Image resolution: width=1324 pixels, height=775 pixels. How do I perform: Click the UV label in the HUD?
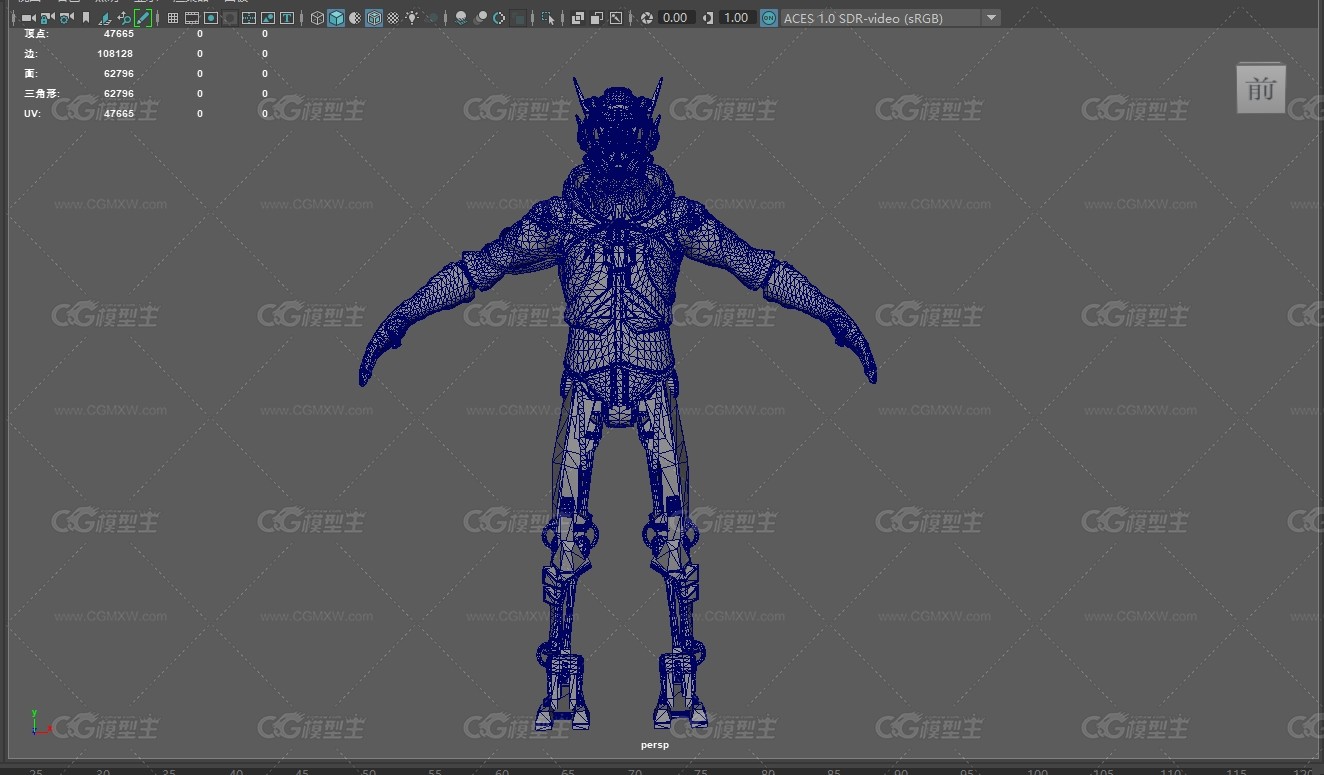pos(31,114)
